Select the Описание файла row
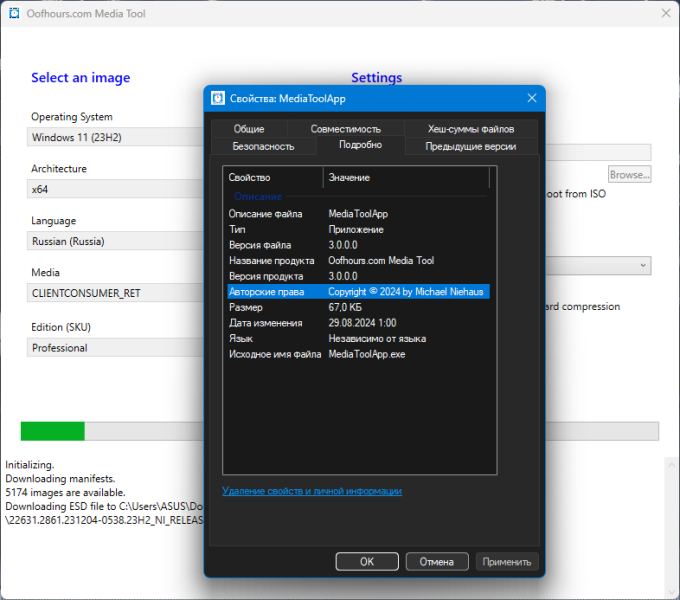Viewport: 680px width, 600px height. [x=359, y=214]
